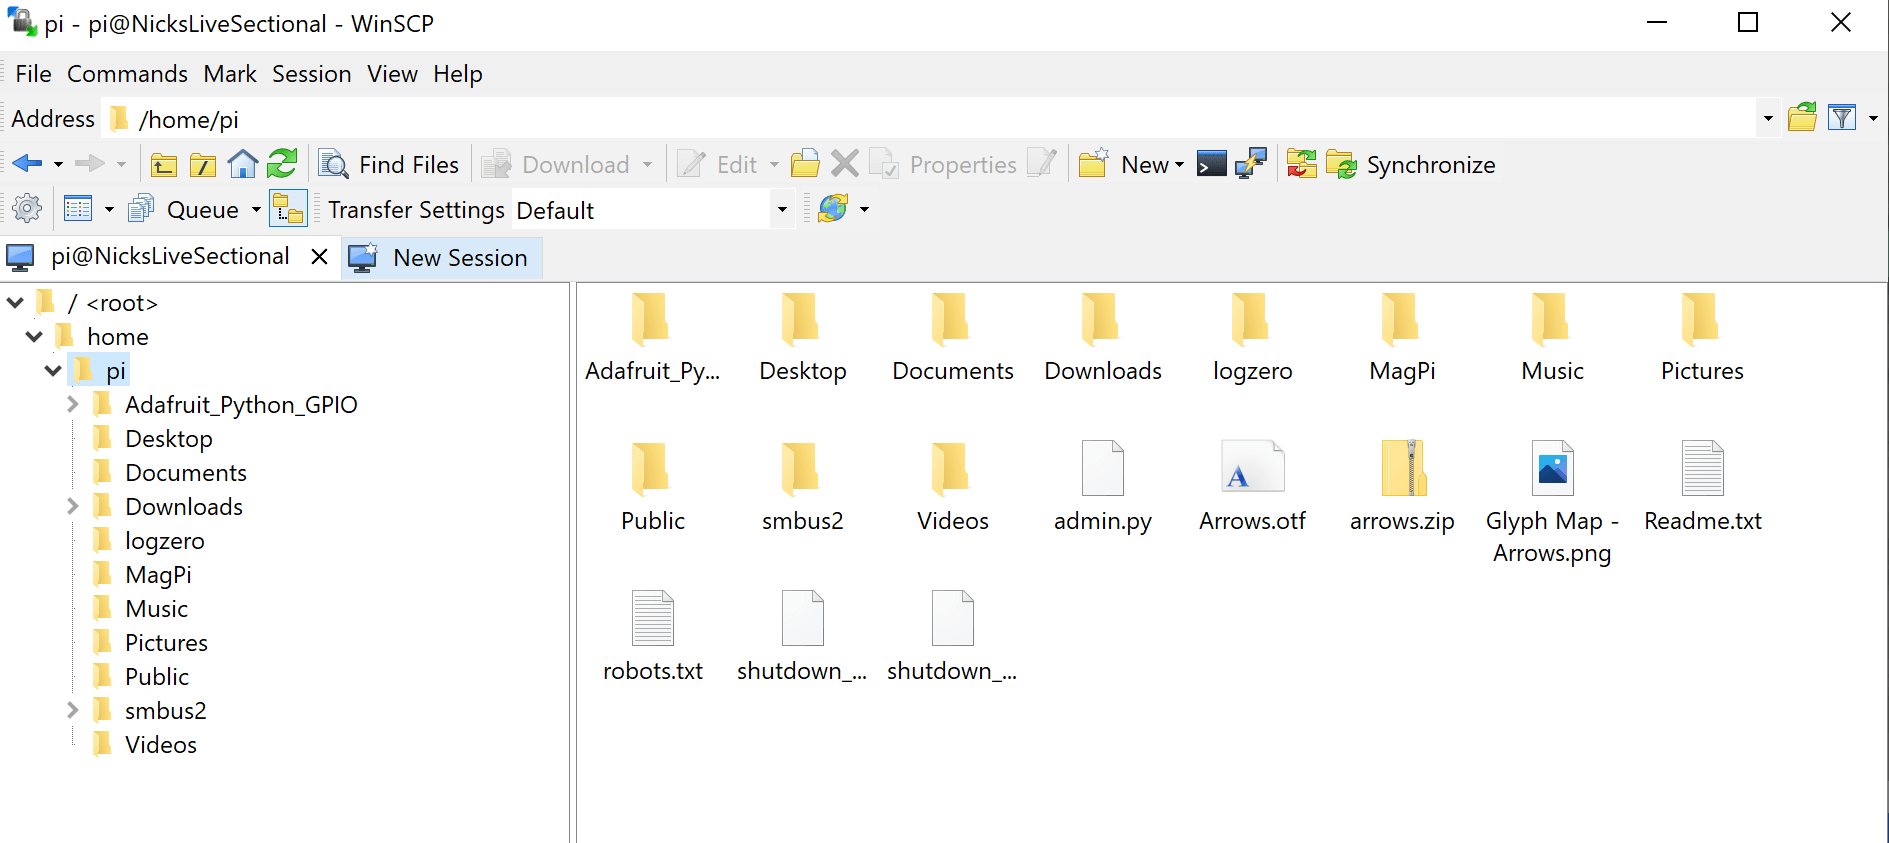Image resolution: width=1889 pixels, height=843 pixels.
Task: Go back using the blue back arrow
Action: (28, 164)
